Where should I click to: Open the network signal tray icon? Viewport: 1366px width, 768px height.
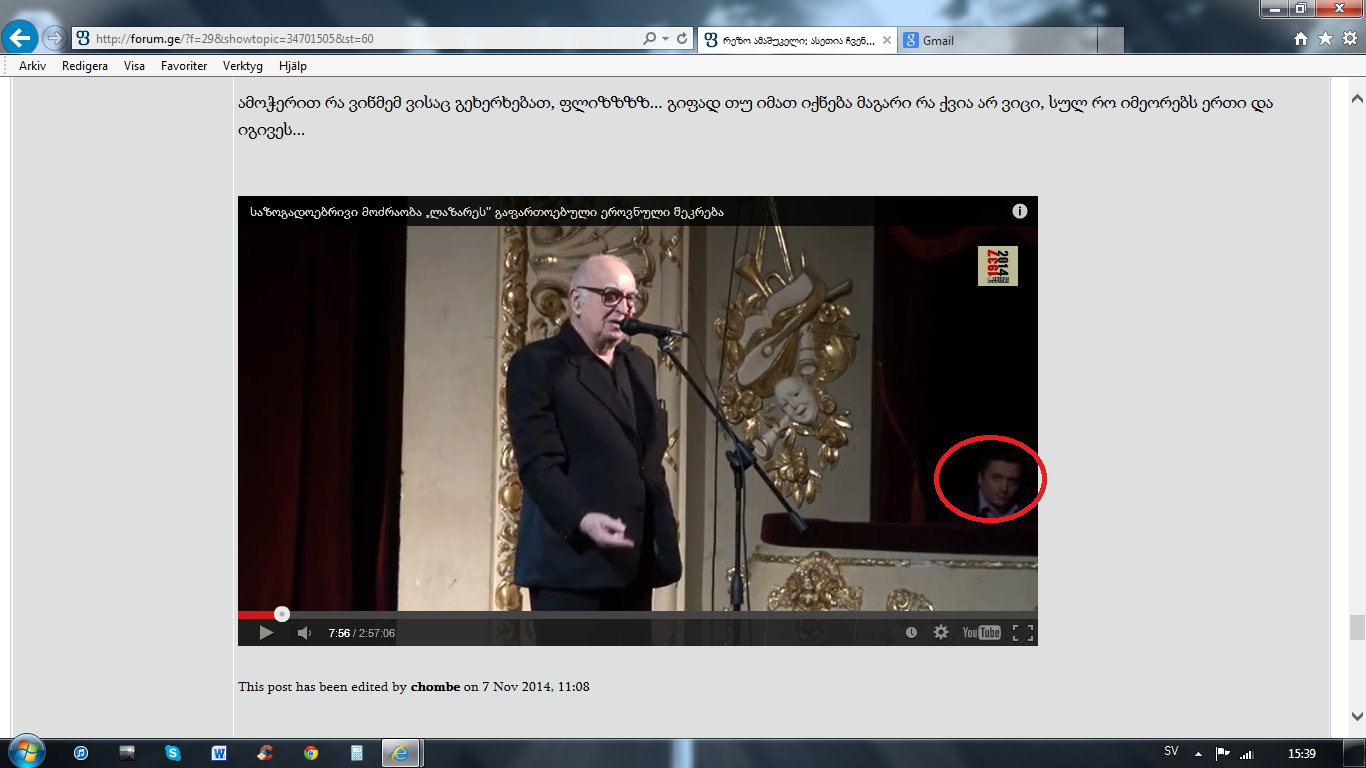coord(1247,753)
